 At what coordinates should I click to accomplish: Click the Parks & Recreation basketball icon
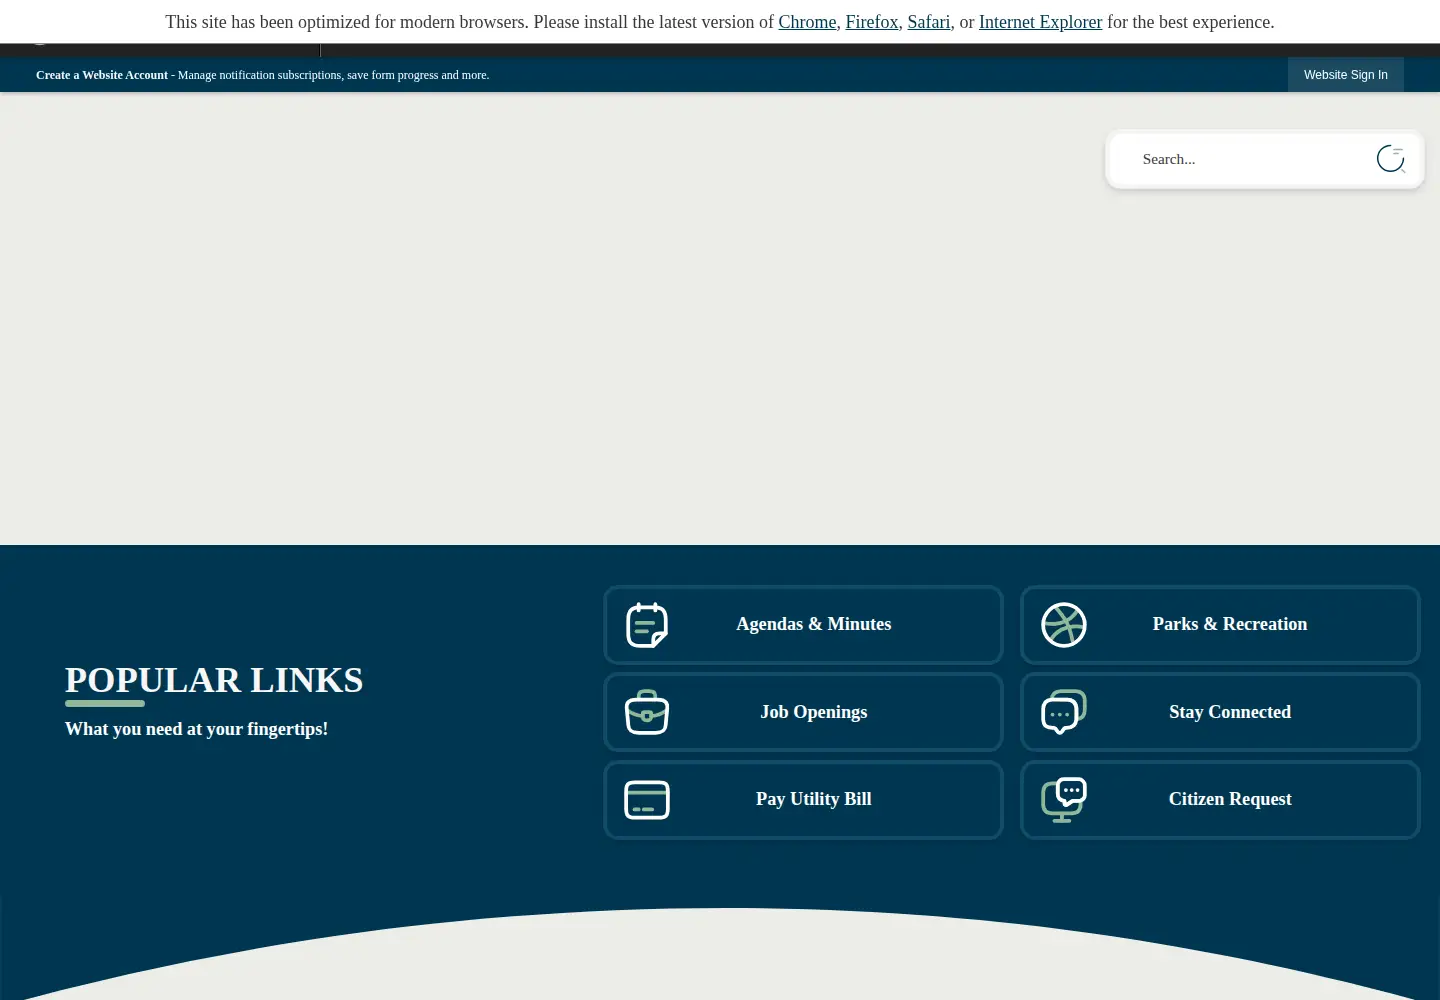pyautogui.click(x=1064, y=625)
